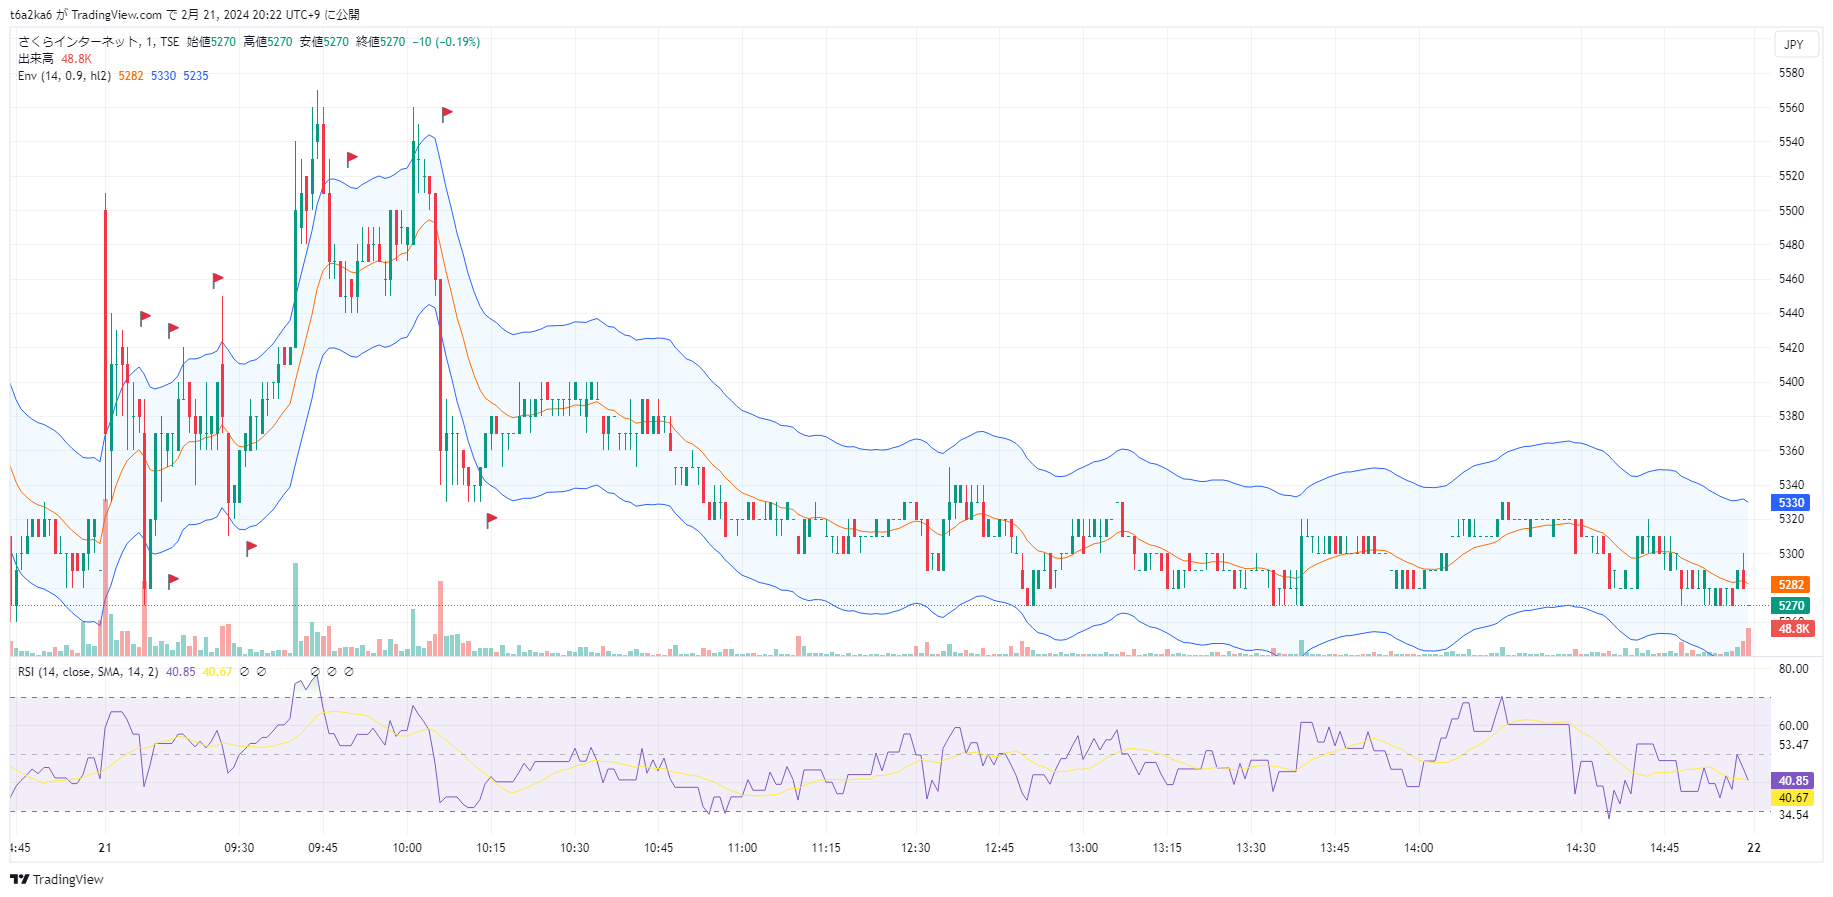
Task: Click the blue 5330 price axis label
Action: 1790,503
